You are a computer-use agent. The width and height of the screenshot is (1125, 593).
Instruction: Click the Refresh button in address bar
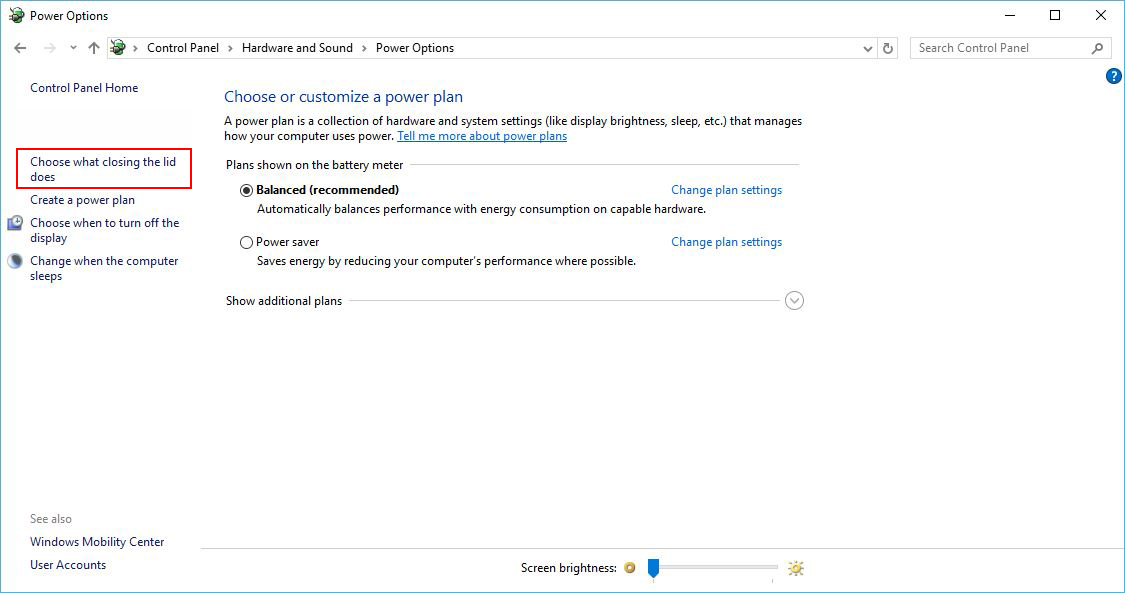(888, 48)
